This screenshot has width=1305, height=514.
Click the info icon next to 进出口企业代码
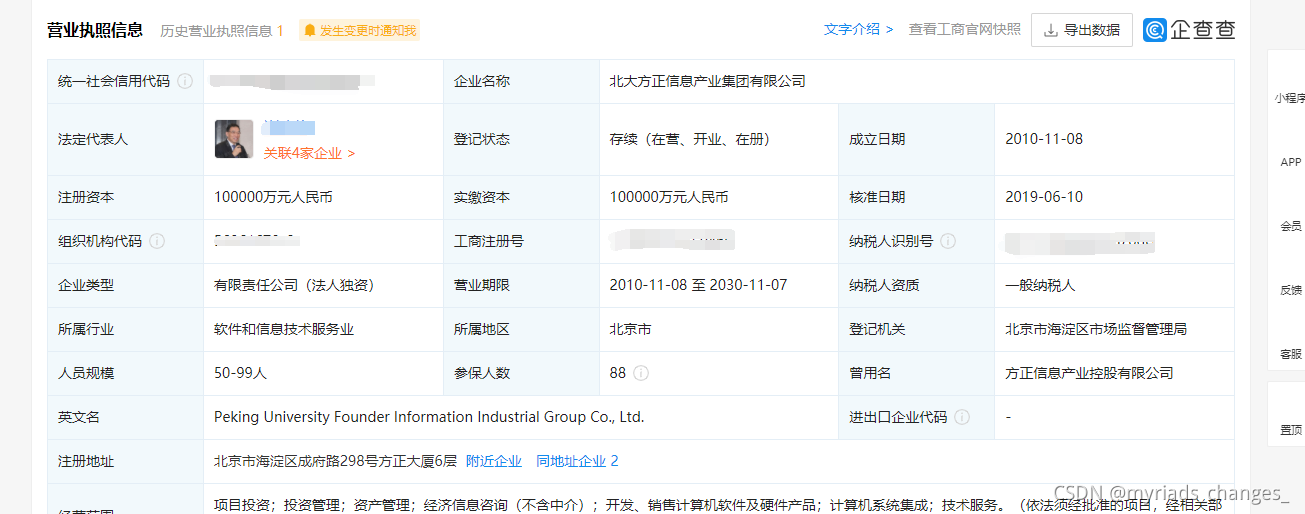962,417
